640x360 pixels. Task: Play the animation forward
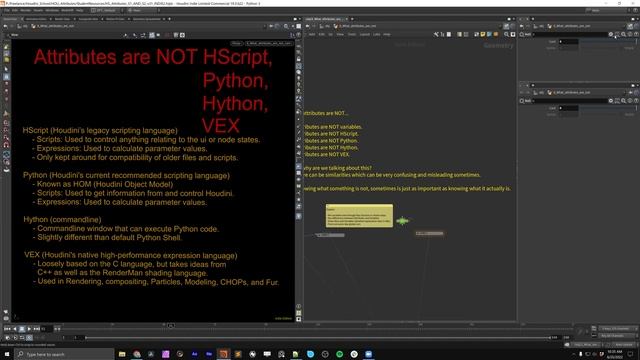click(x=29, y=329)
